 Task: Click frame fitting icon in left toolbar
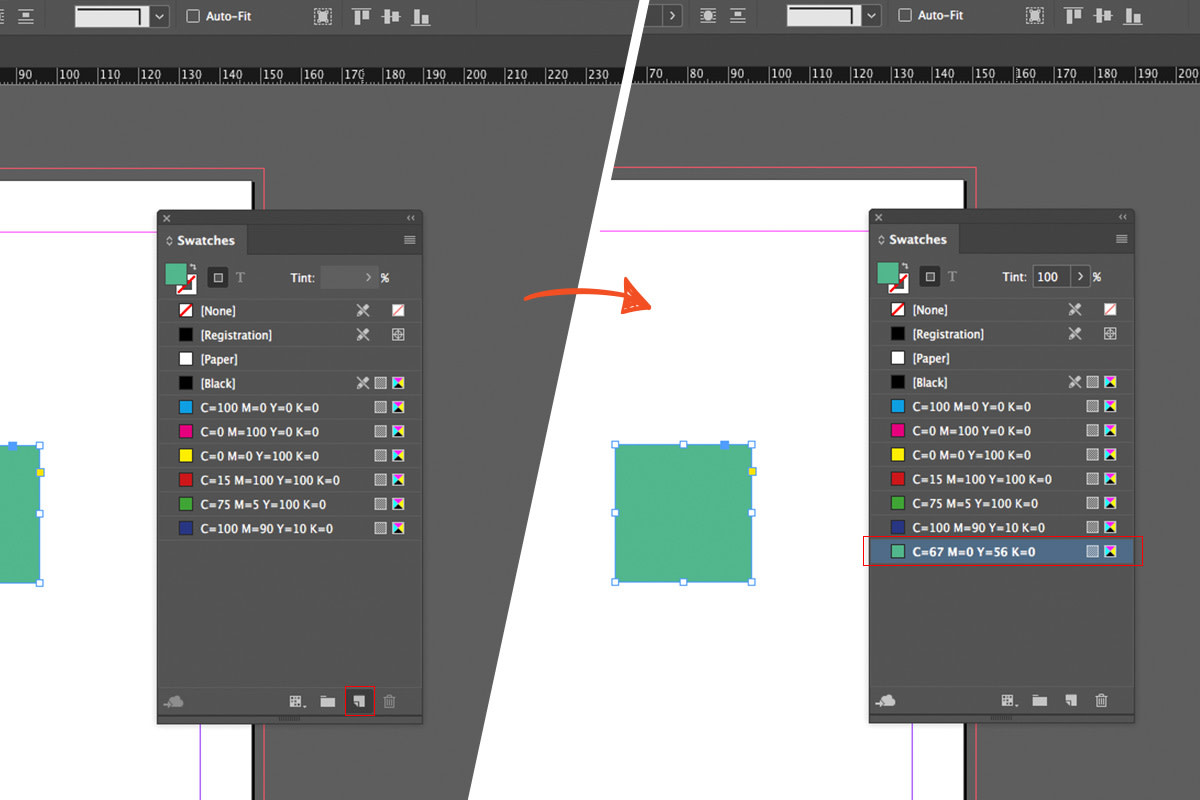323,16
